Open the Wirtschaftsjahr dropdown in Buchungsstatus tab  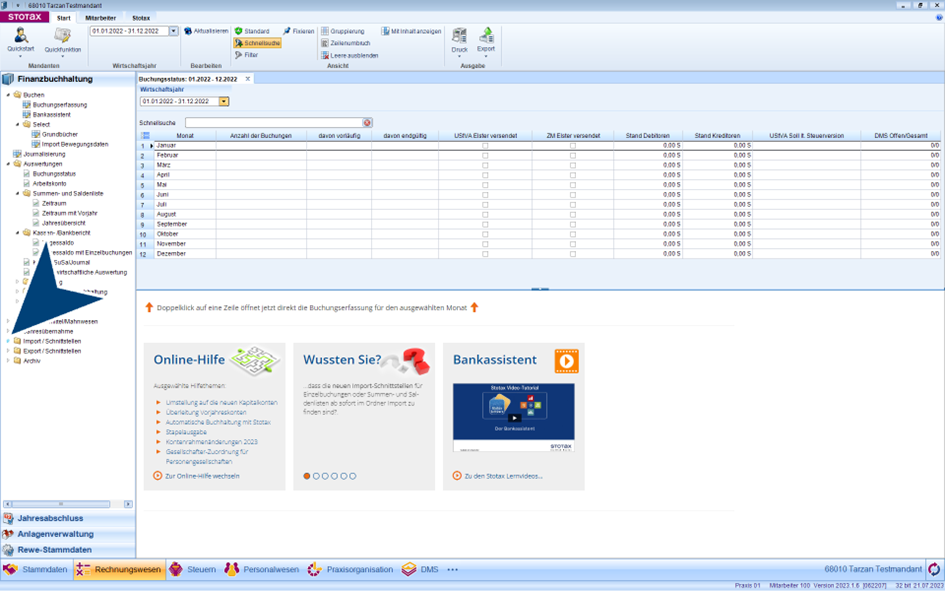coord(224,101)
